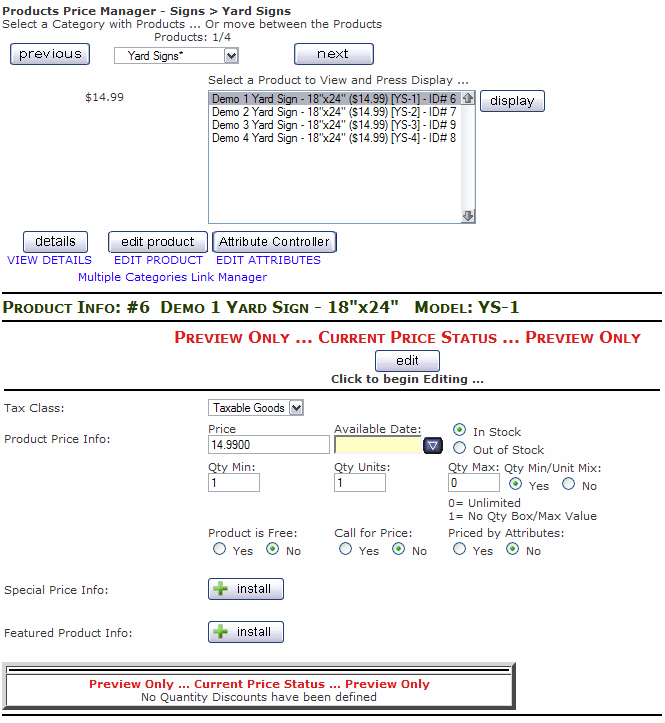This screenshot has height=723, width=665.
Task: Click the Qty Min input field
Action: (x=234, y=483)
